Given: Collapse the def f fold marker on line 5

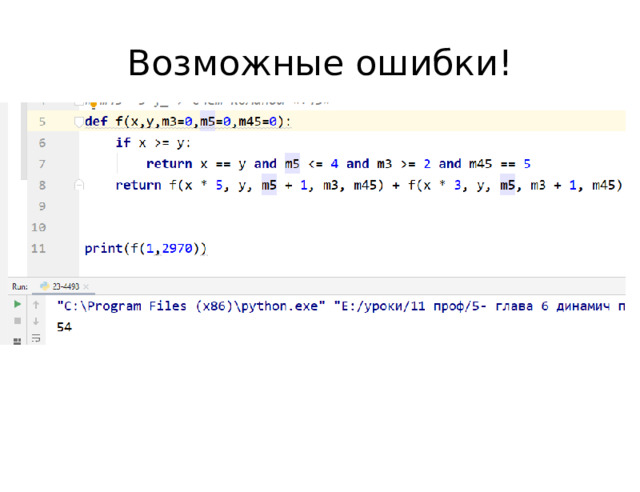Looking at the screenshot, I should coord(79,122).
